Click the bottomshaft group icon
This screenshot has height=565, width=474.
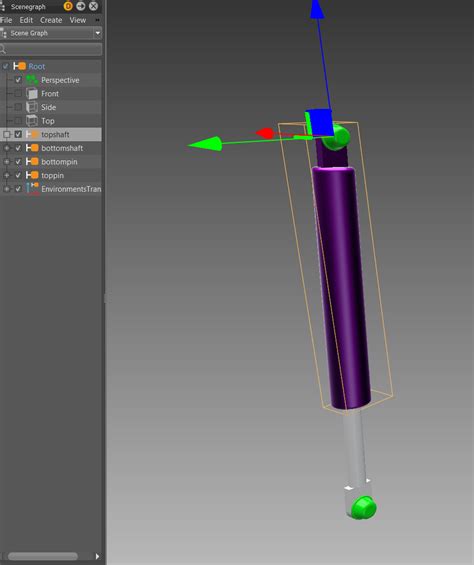pos(32,148)
